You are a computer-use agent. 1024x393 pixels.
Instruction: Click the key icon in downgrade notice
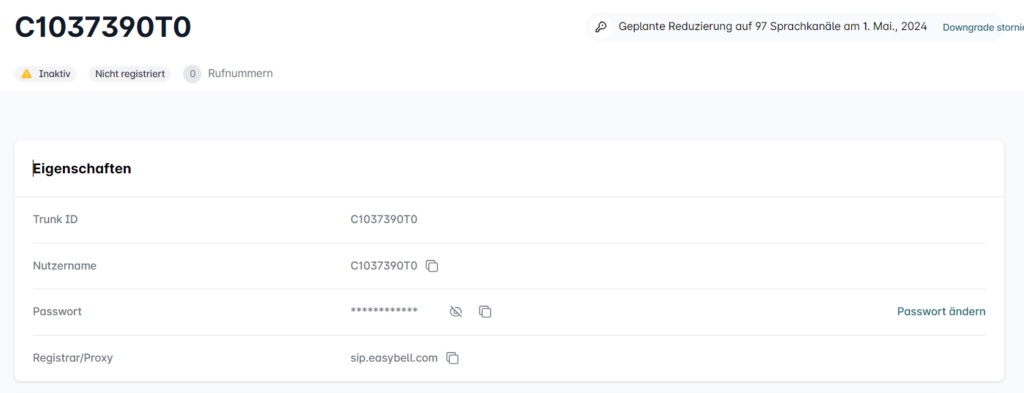(x=601, y=27)
